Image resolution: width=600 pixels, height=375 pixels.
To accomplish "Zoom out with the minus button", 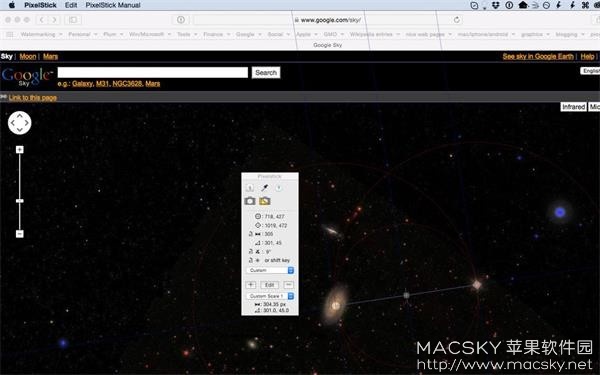I will click(x=20, y=234).
